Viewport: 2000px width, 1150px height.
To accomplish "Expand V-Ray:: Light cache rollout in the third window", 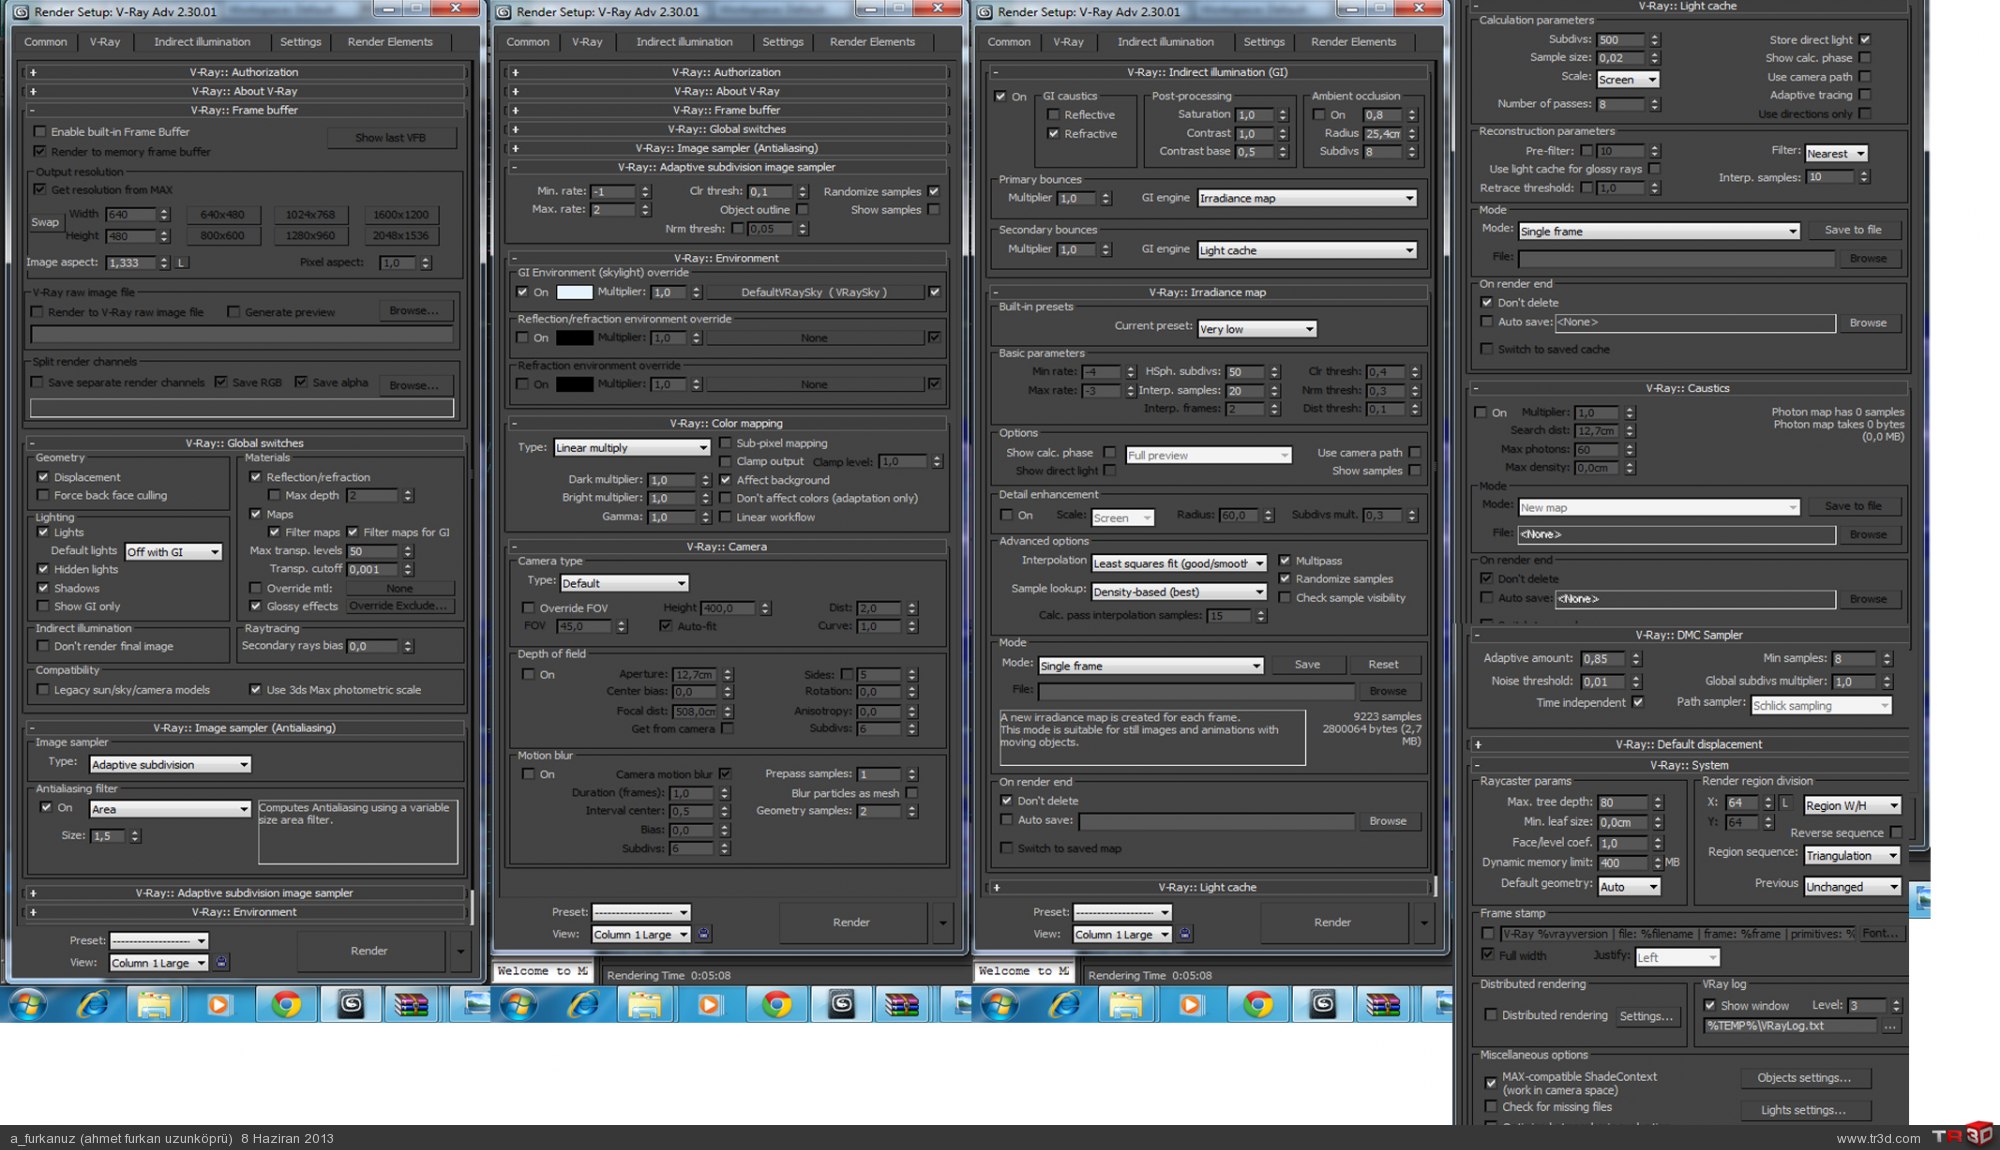I will (1207, 887).
